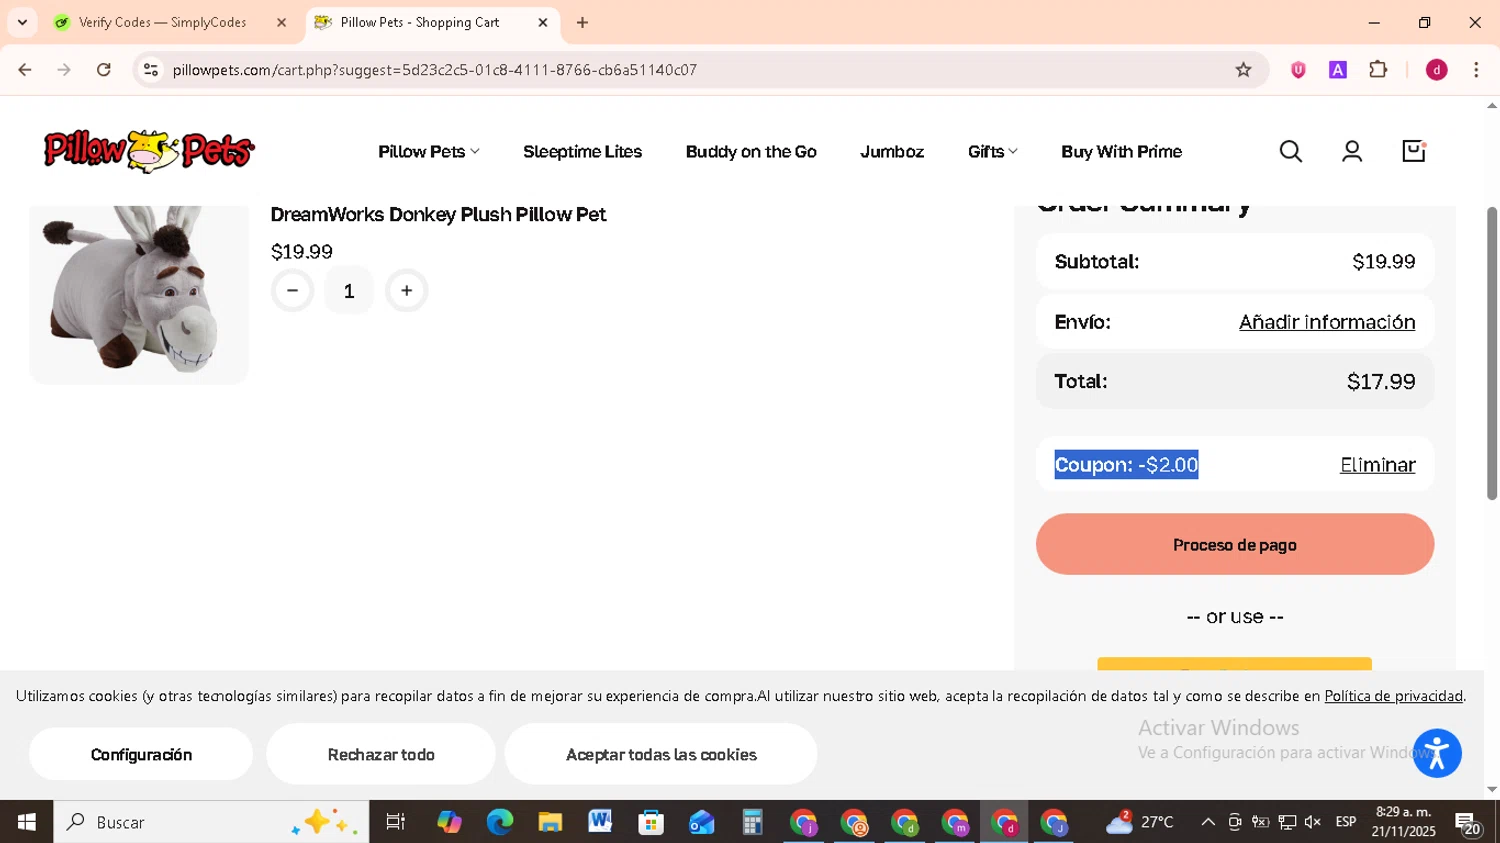The width and height of the screenshot is (1500, 843).
Task: Click Eliminar to remove coupon
Action: click(1377, 465)
